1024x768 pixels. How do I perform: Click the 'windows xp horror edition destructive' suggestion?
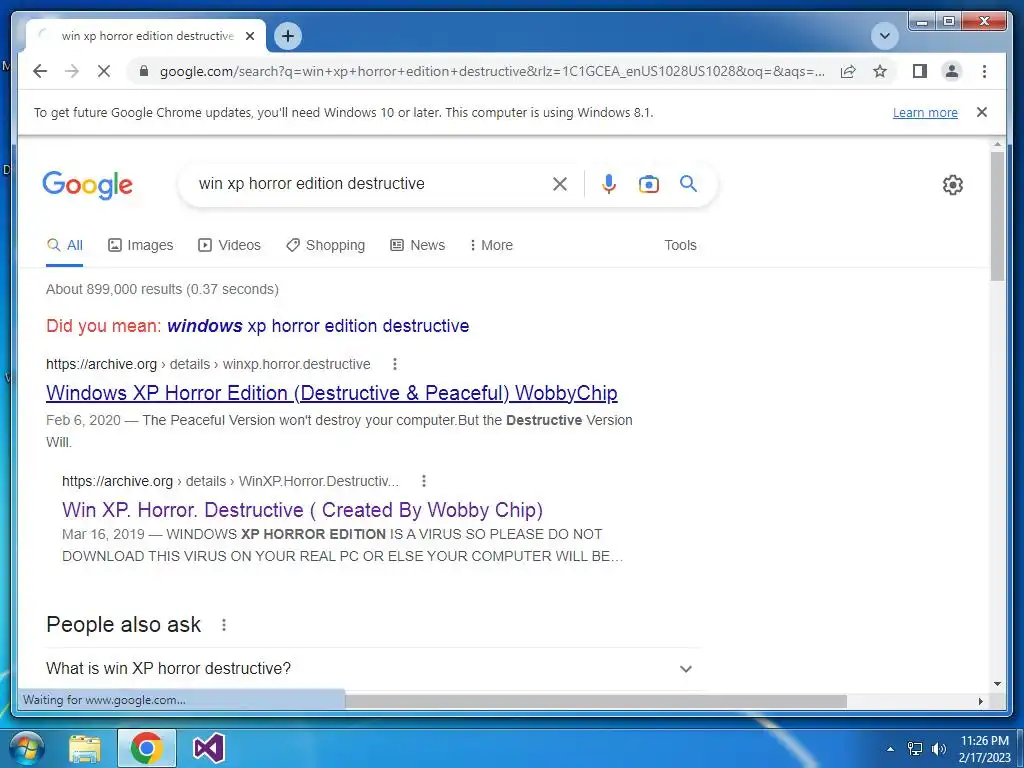point(318,326)
